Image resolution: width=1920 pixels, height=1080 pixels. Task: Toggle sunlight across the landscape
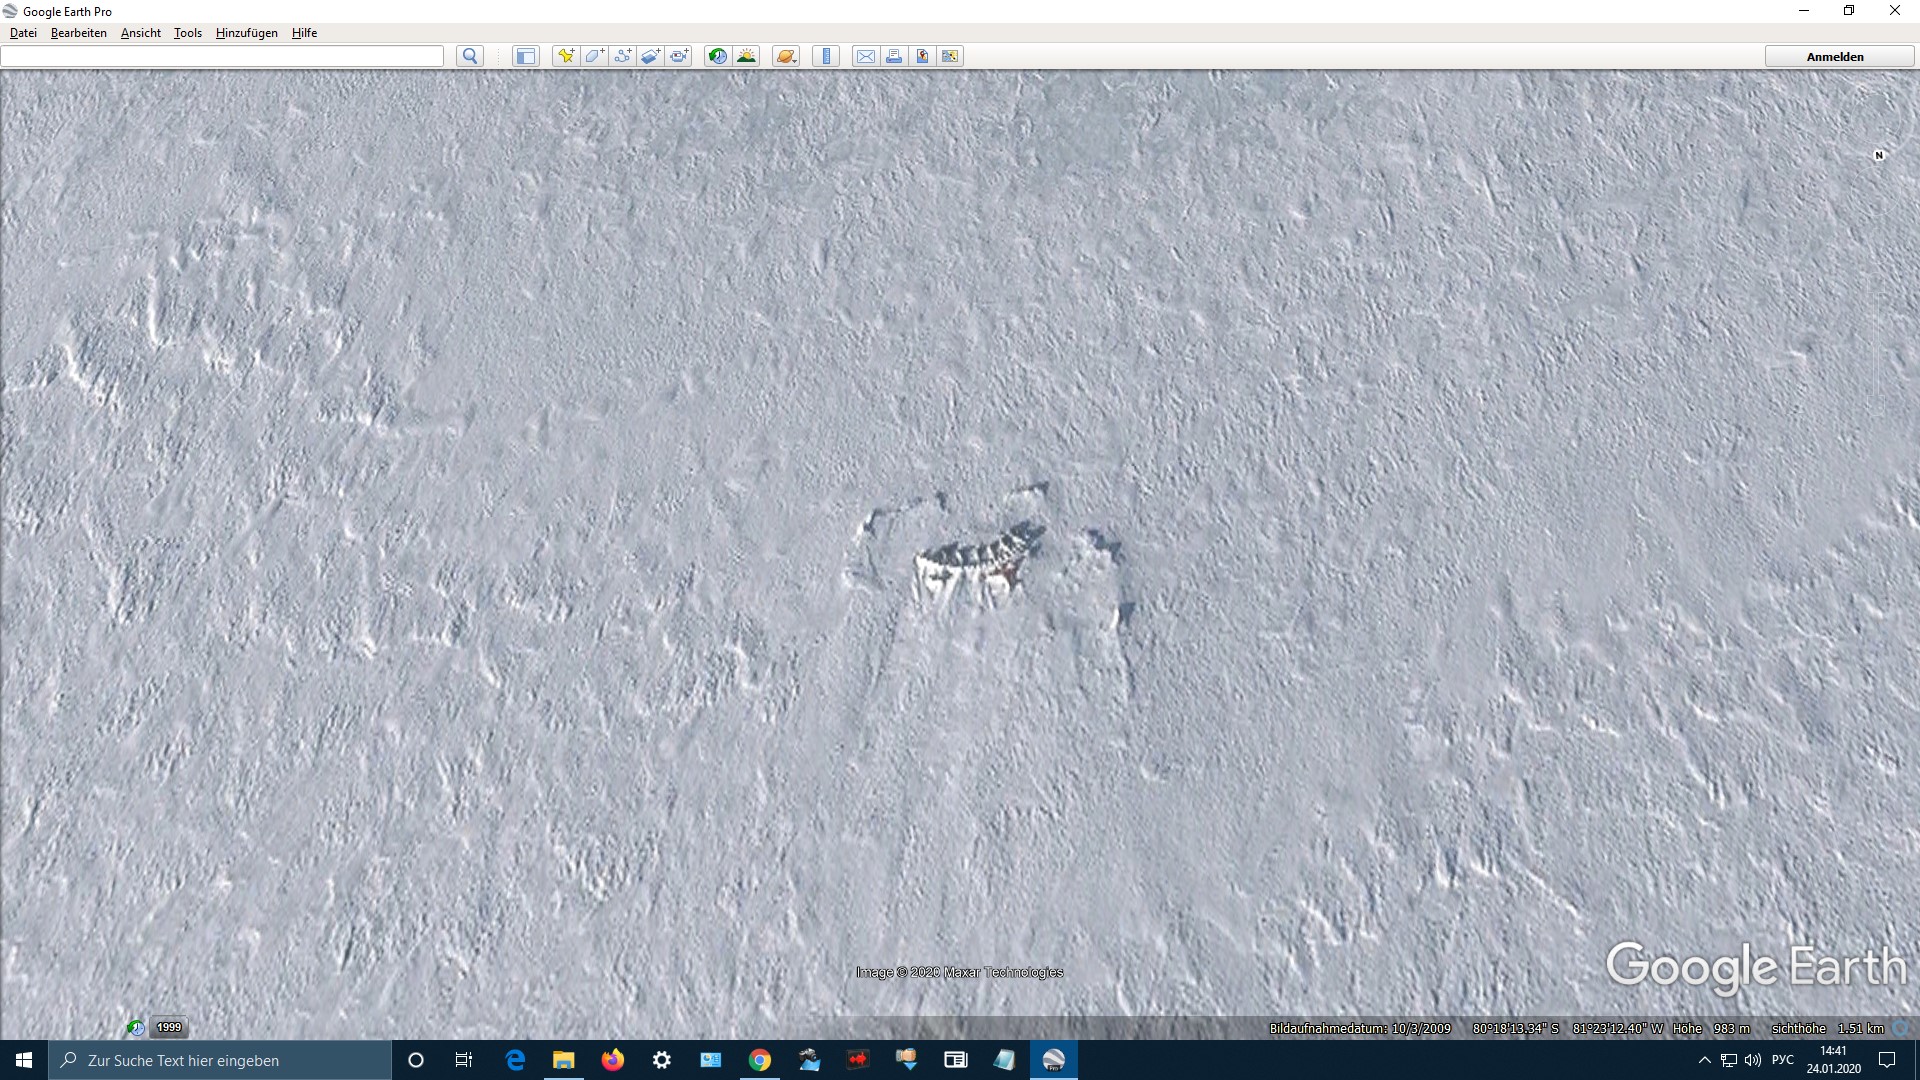point(746,57)
